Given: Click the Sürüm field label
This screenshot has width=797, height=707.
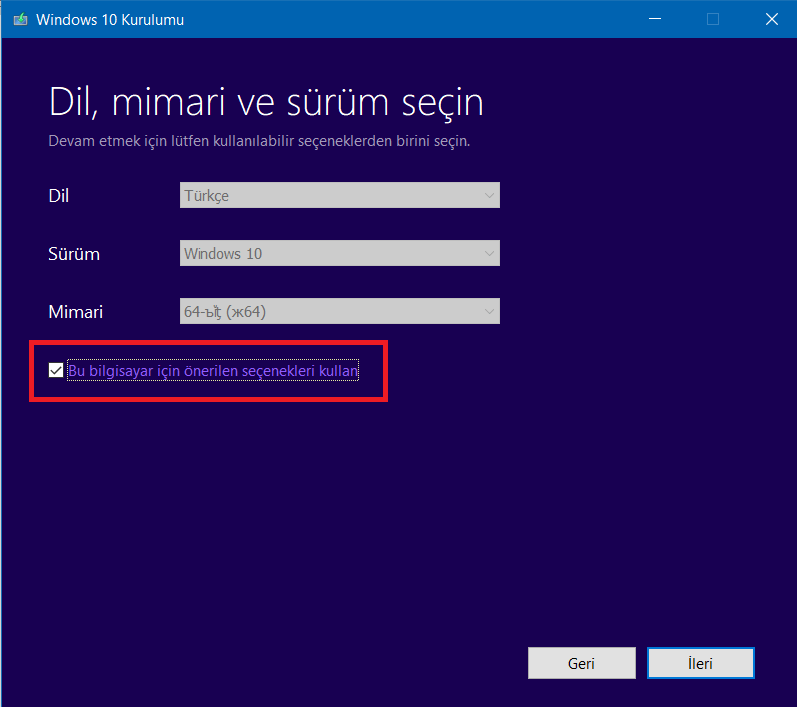Looking at the screenshot, I should pos(74,254).
